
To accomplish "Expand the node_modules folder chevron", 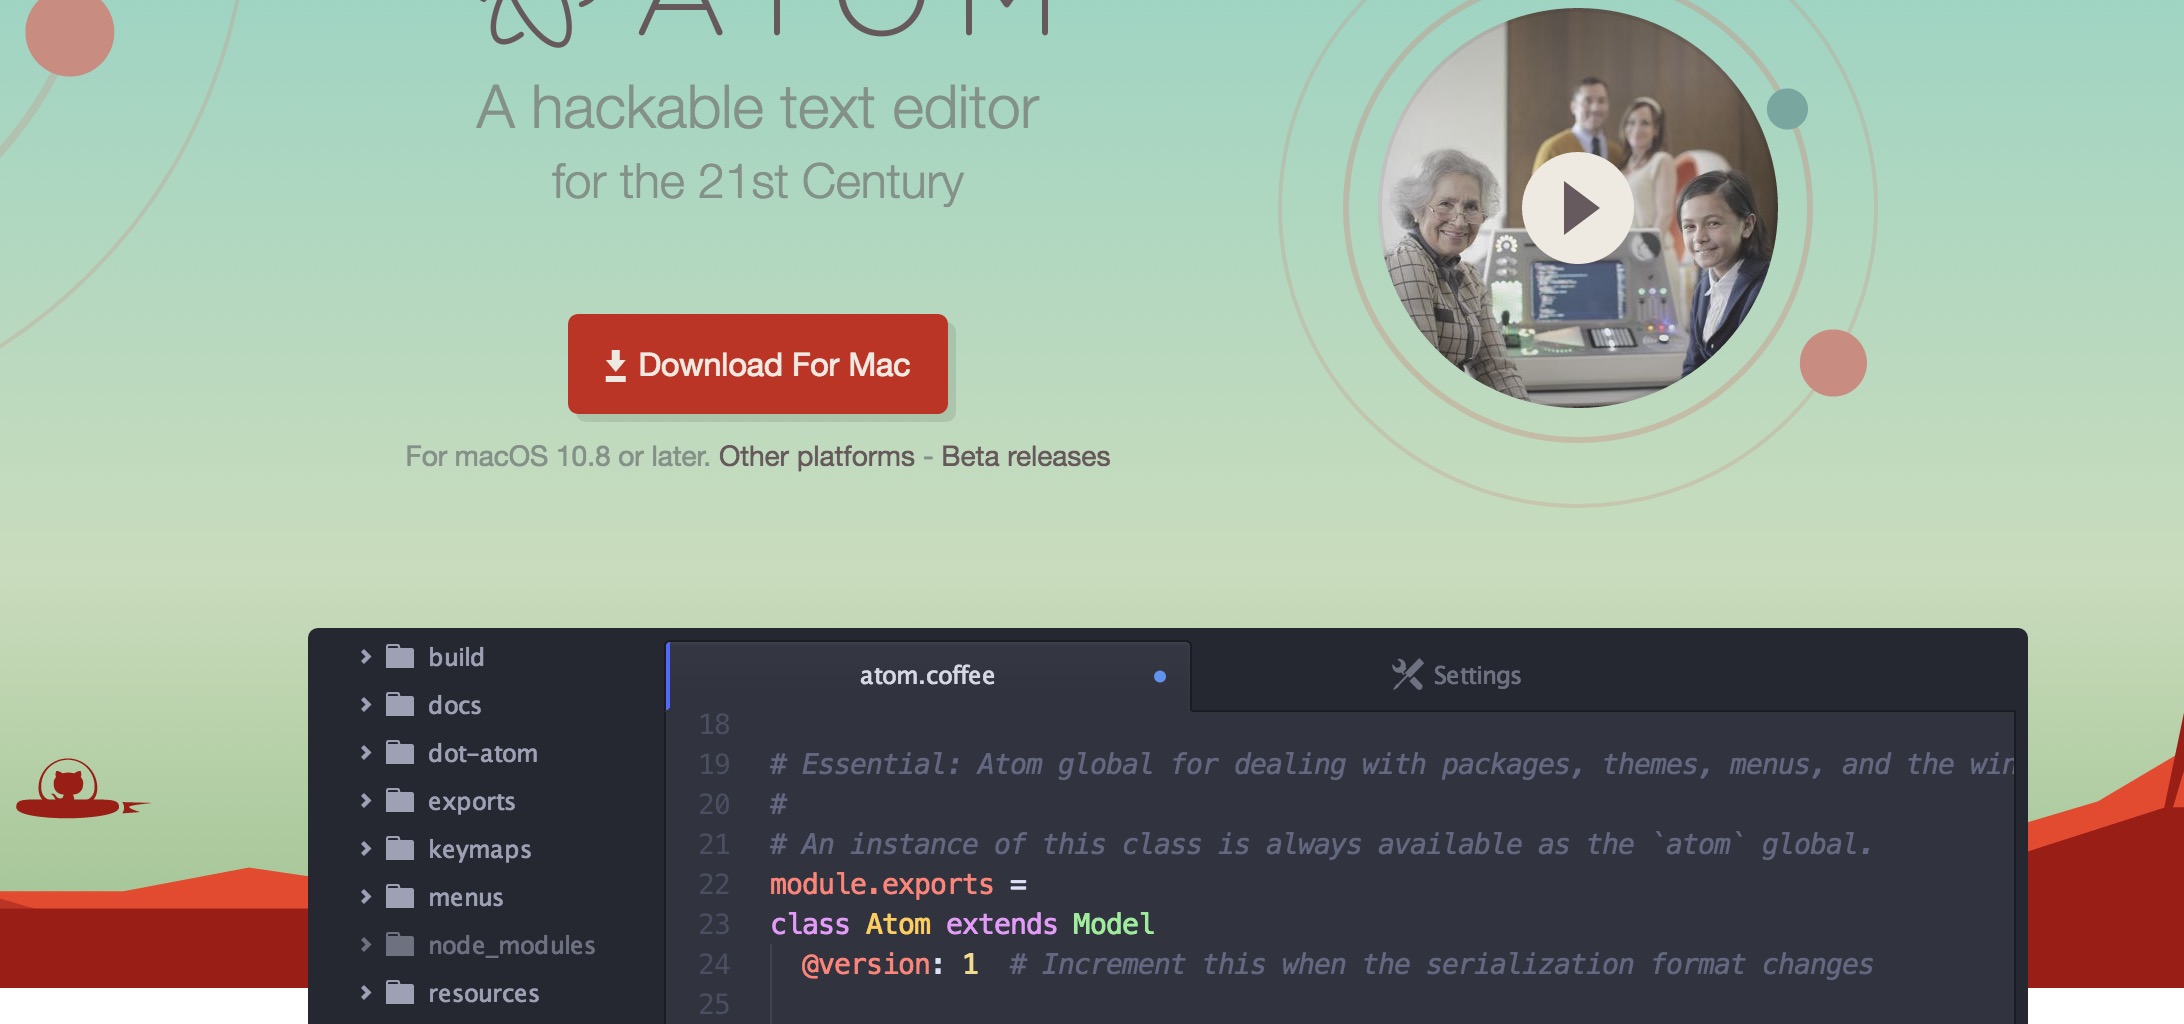I will (x=365, y=944).
